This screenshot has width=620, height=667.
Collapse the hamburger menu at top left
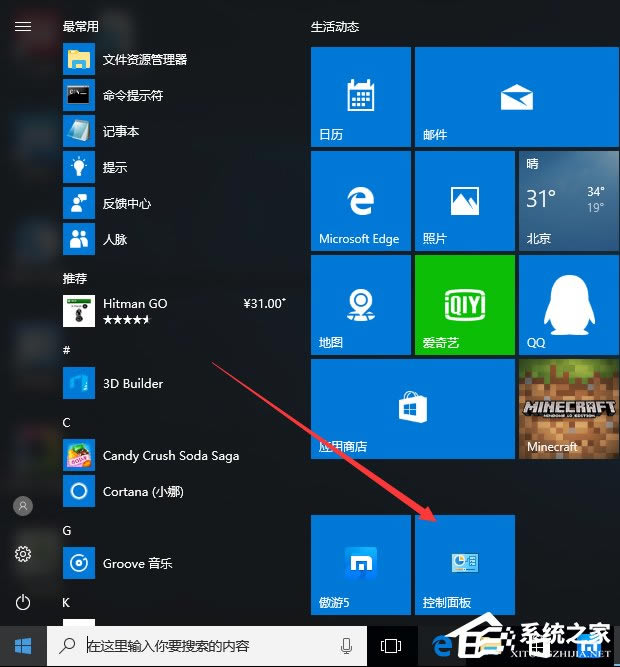pyautogui.click(x=23, y=27)
